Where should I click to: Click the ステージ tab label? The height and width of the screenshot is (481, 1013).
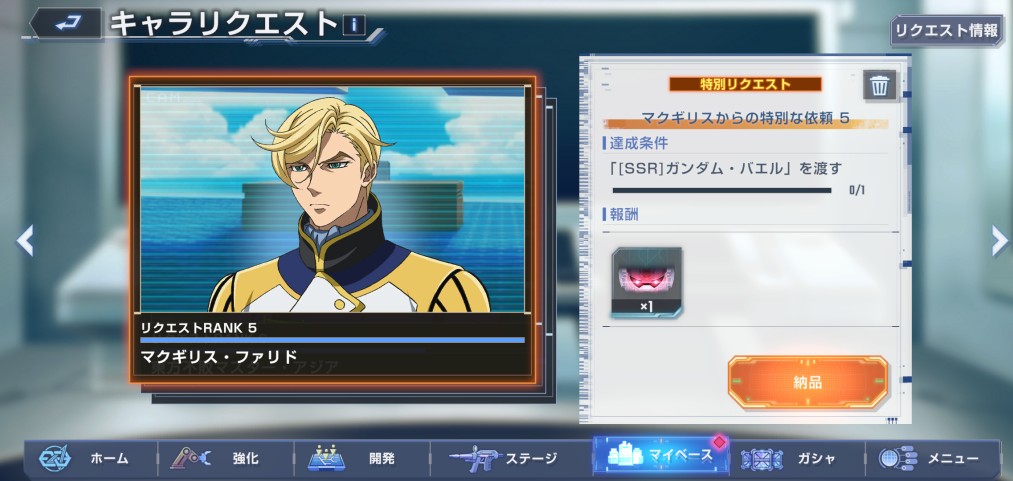(530, 459)
